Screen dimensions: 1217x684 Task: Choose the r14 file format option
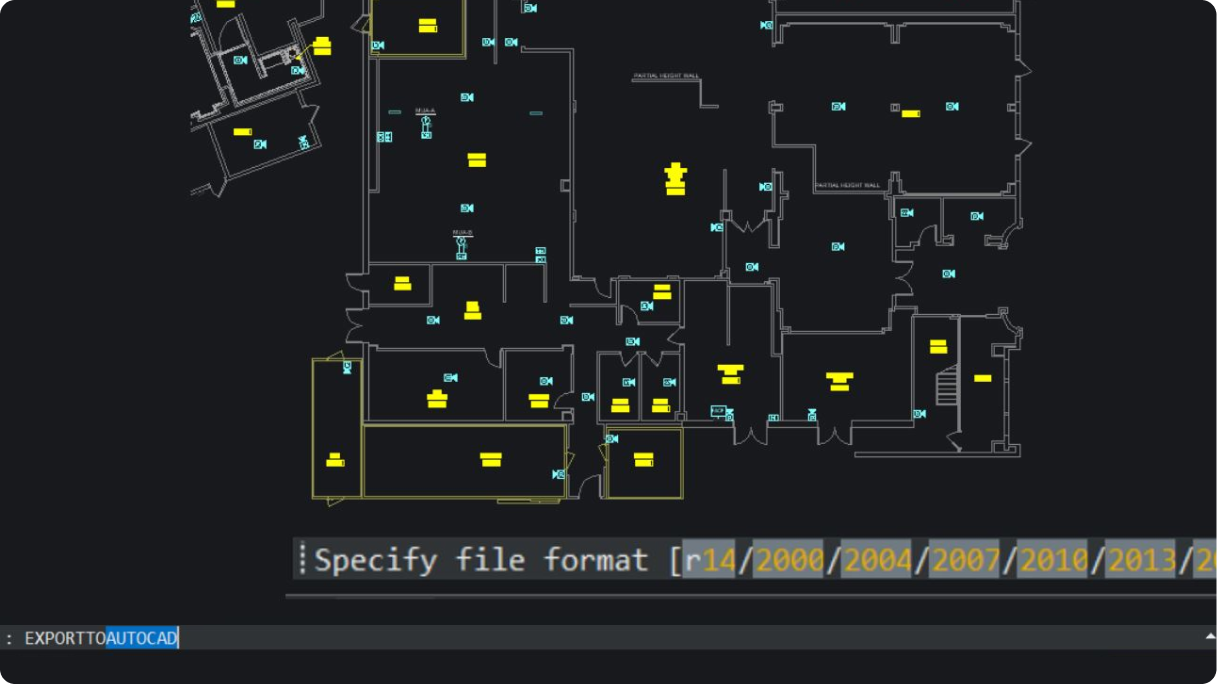pos(710,560)
